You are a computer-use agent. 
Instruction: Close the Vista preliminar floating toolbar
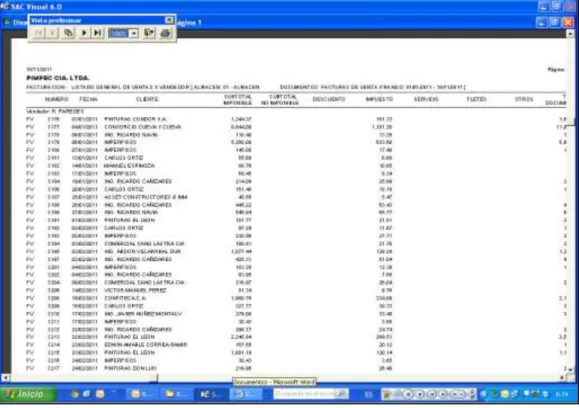pos(169,20)
